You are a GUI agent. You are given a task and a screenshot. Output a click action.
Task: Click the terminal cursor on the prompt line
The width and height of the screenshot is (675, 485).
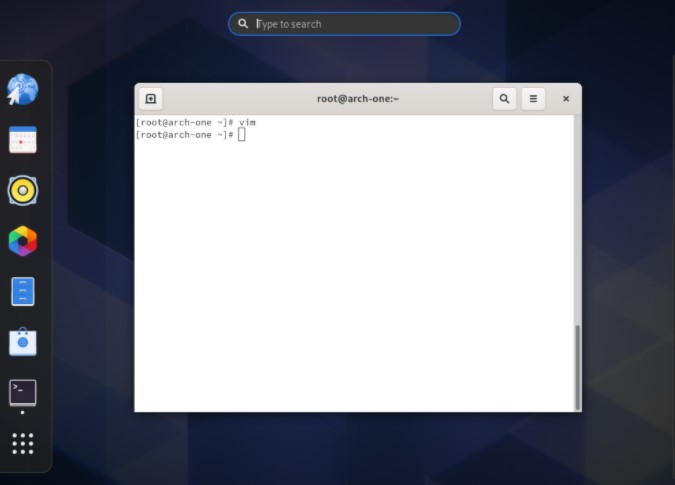[242, 135]
